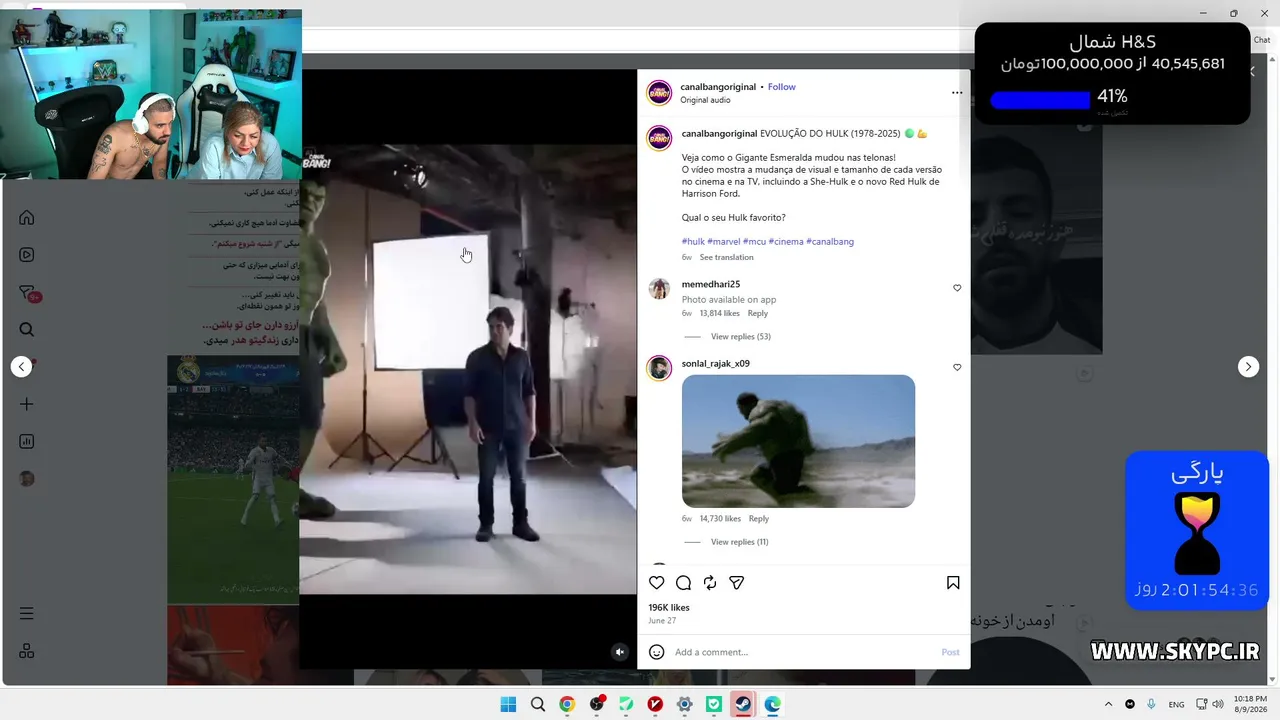Screen dimensions: 1280x720
Task: Switch the ENG input language indicator
Action: [1176, 704]
